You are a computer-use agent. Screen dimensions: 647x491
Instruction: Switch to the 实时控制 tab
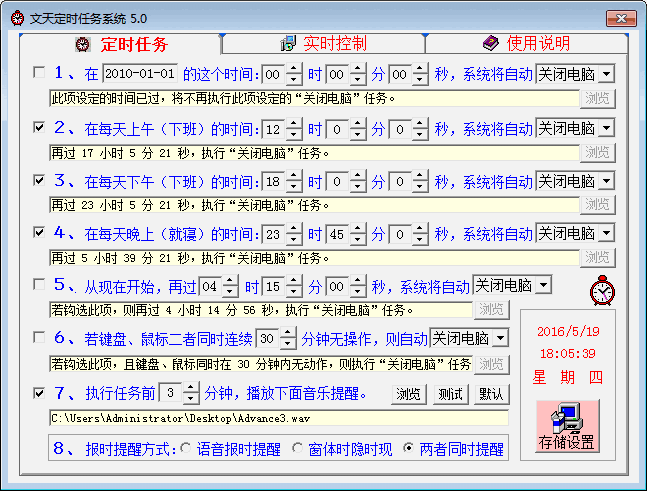tap(322, 43)
